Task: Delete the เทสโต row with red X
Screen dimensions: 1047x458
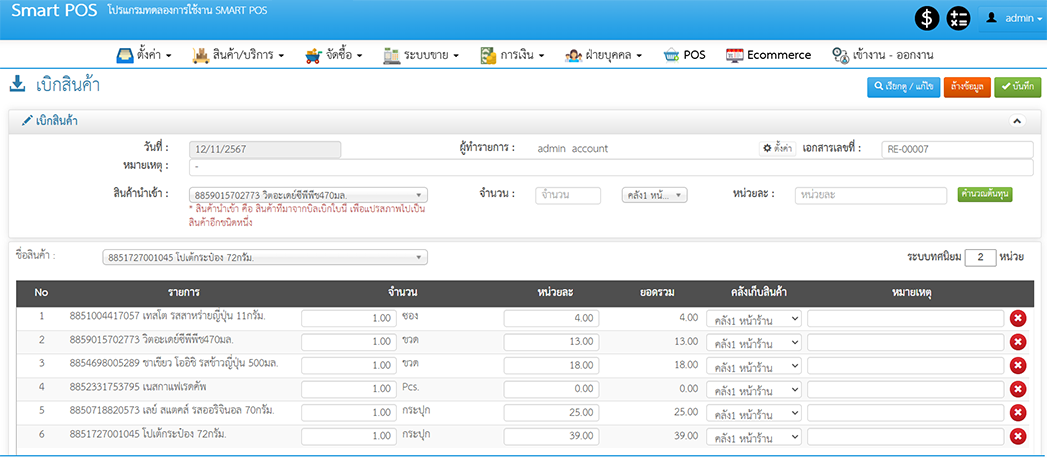Action: [1018, 318]
